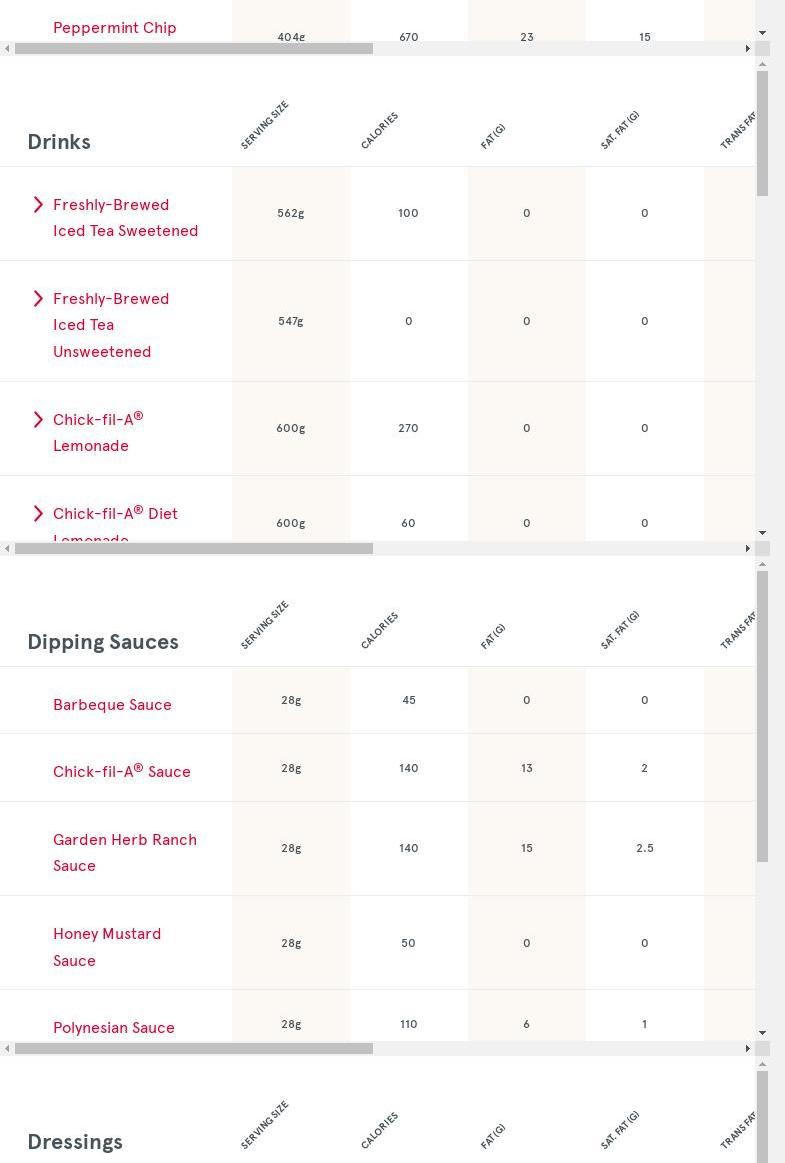Expand Freshly-Brewed Iced Tea Unsweetened chevron
The height and width of the screenshot is (1163, 785).
click(x=38, y=299)
